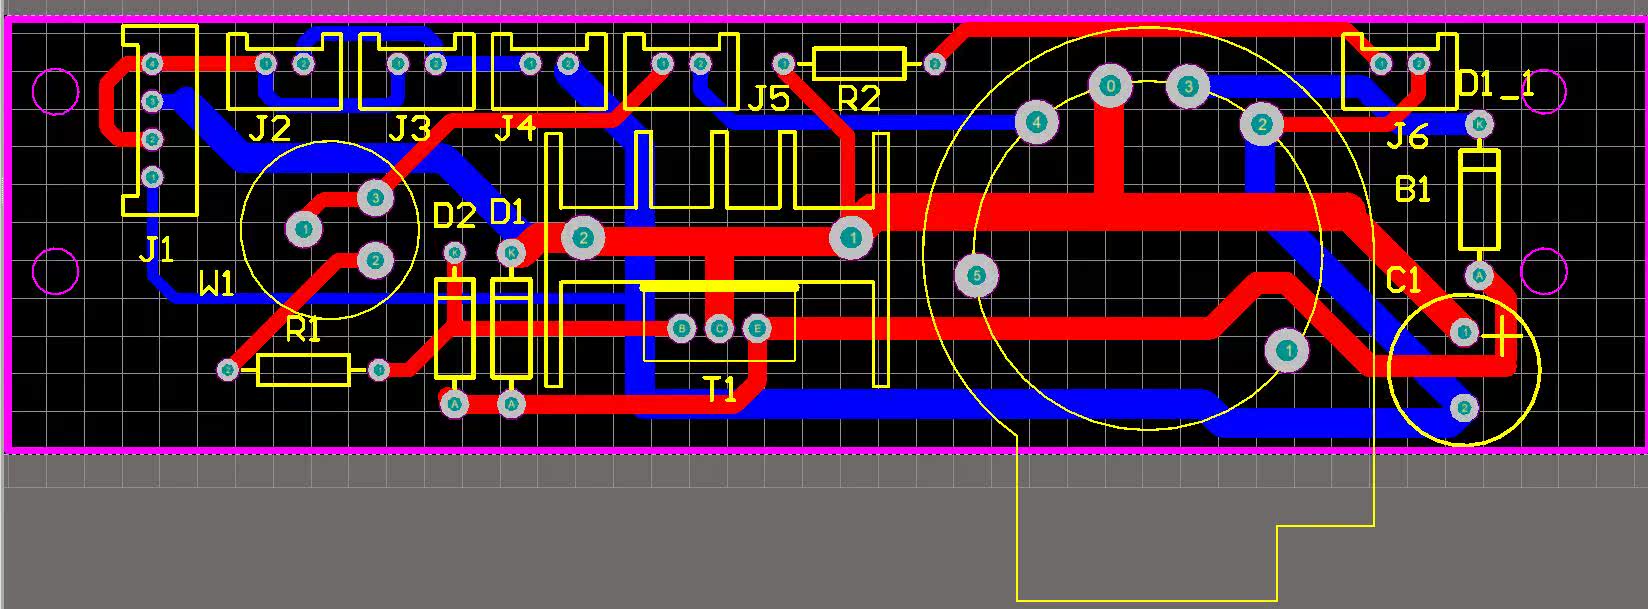Click the A pad of diode D2

(455, 404)
